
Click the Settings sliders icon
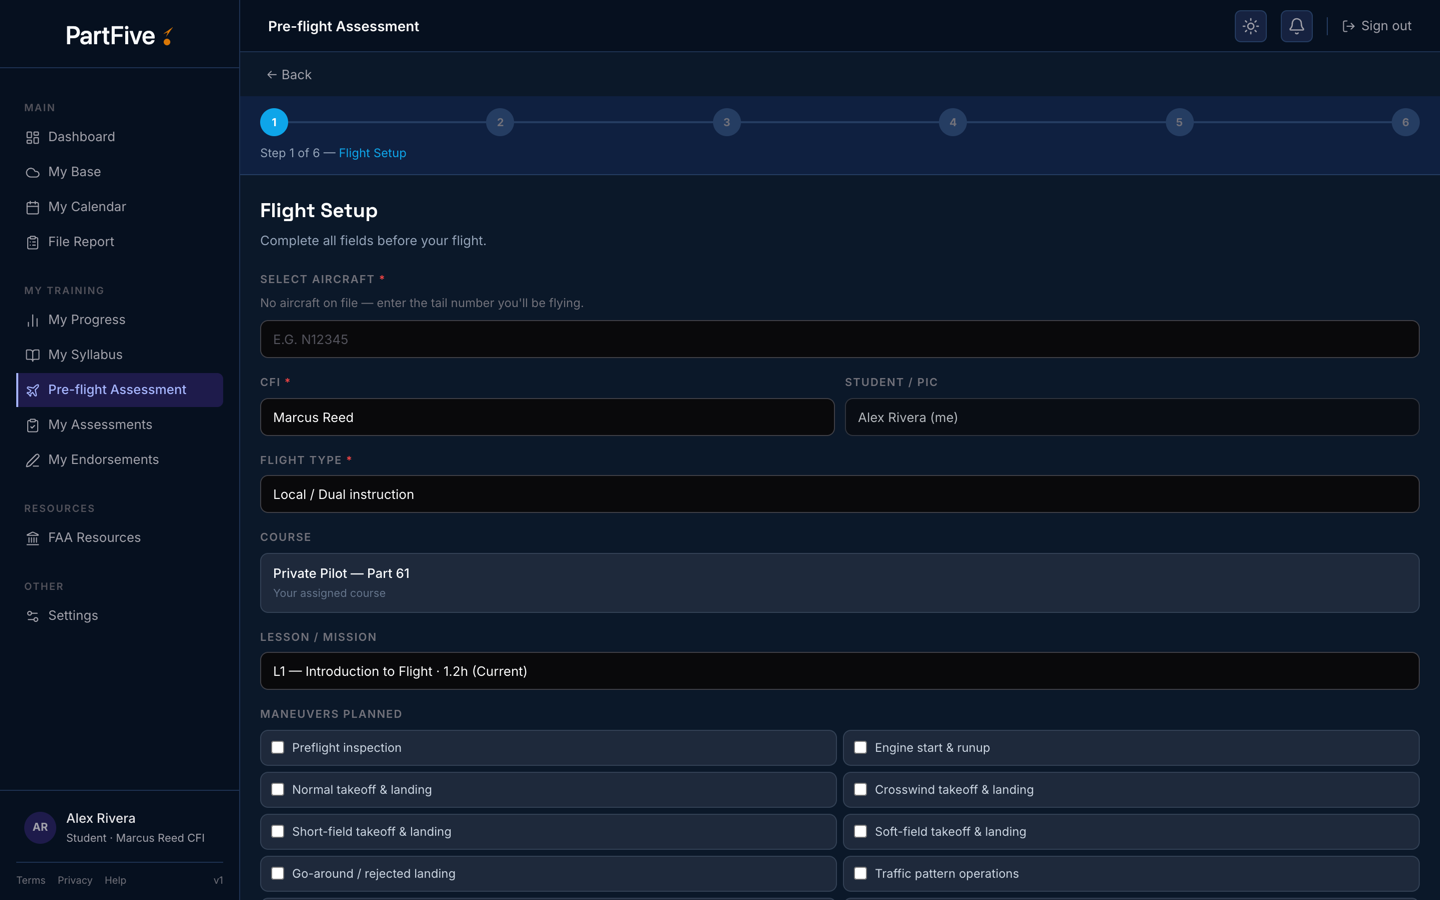(33, 616)
